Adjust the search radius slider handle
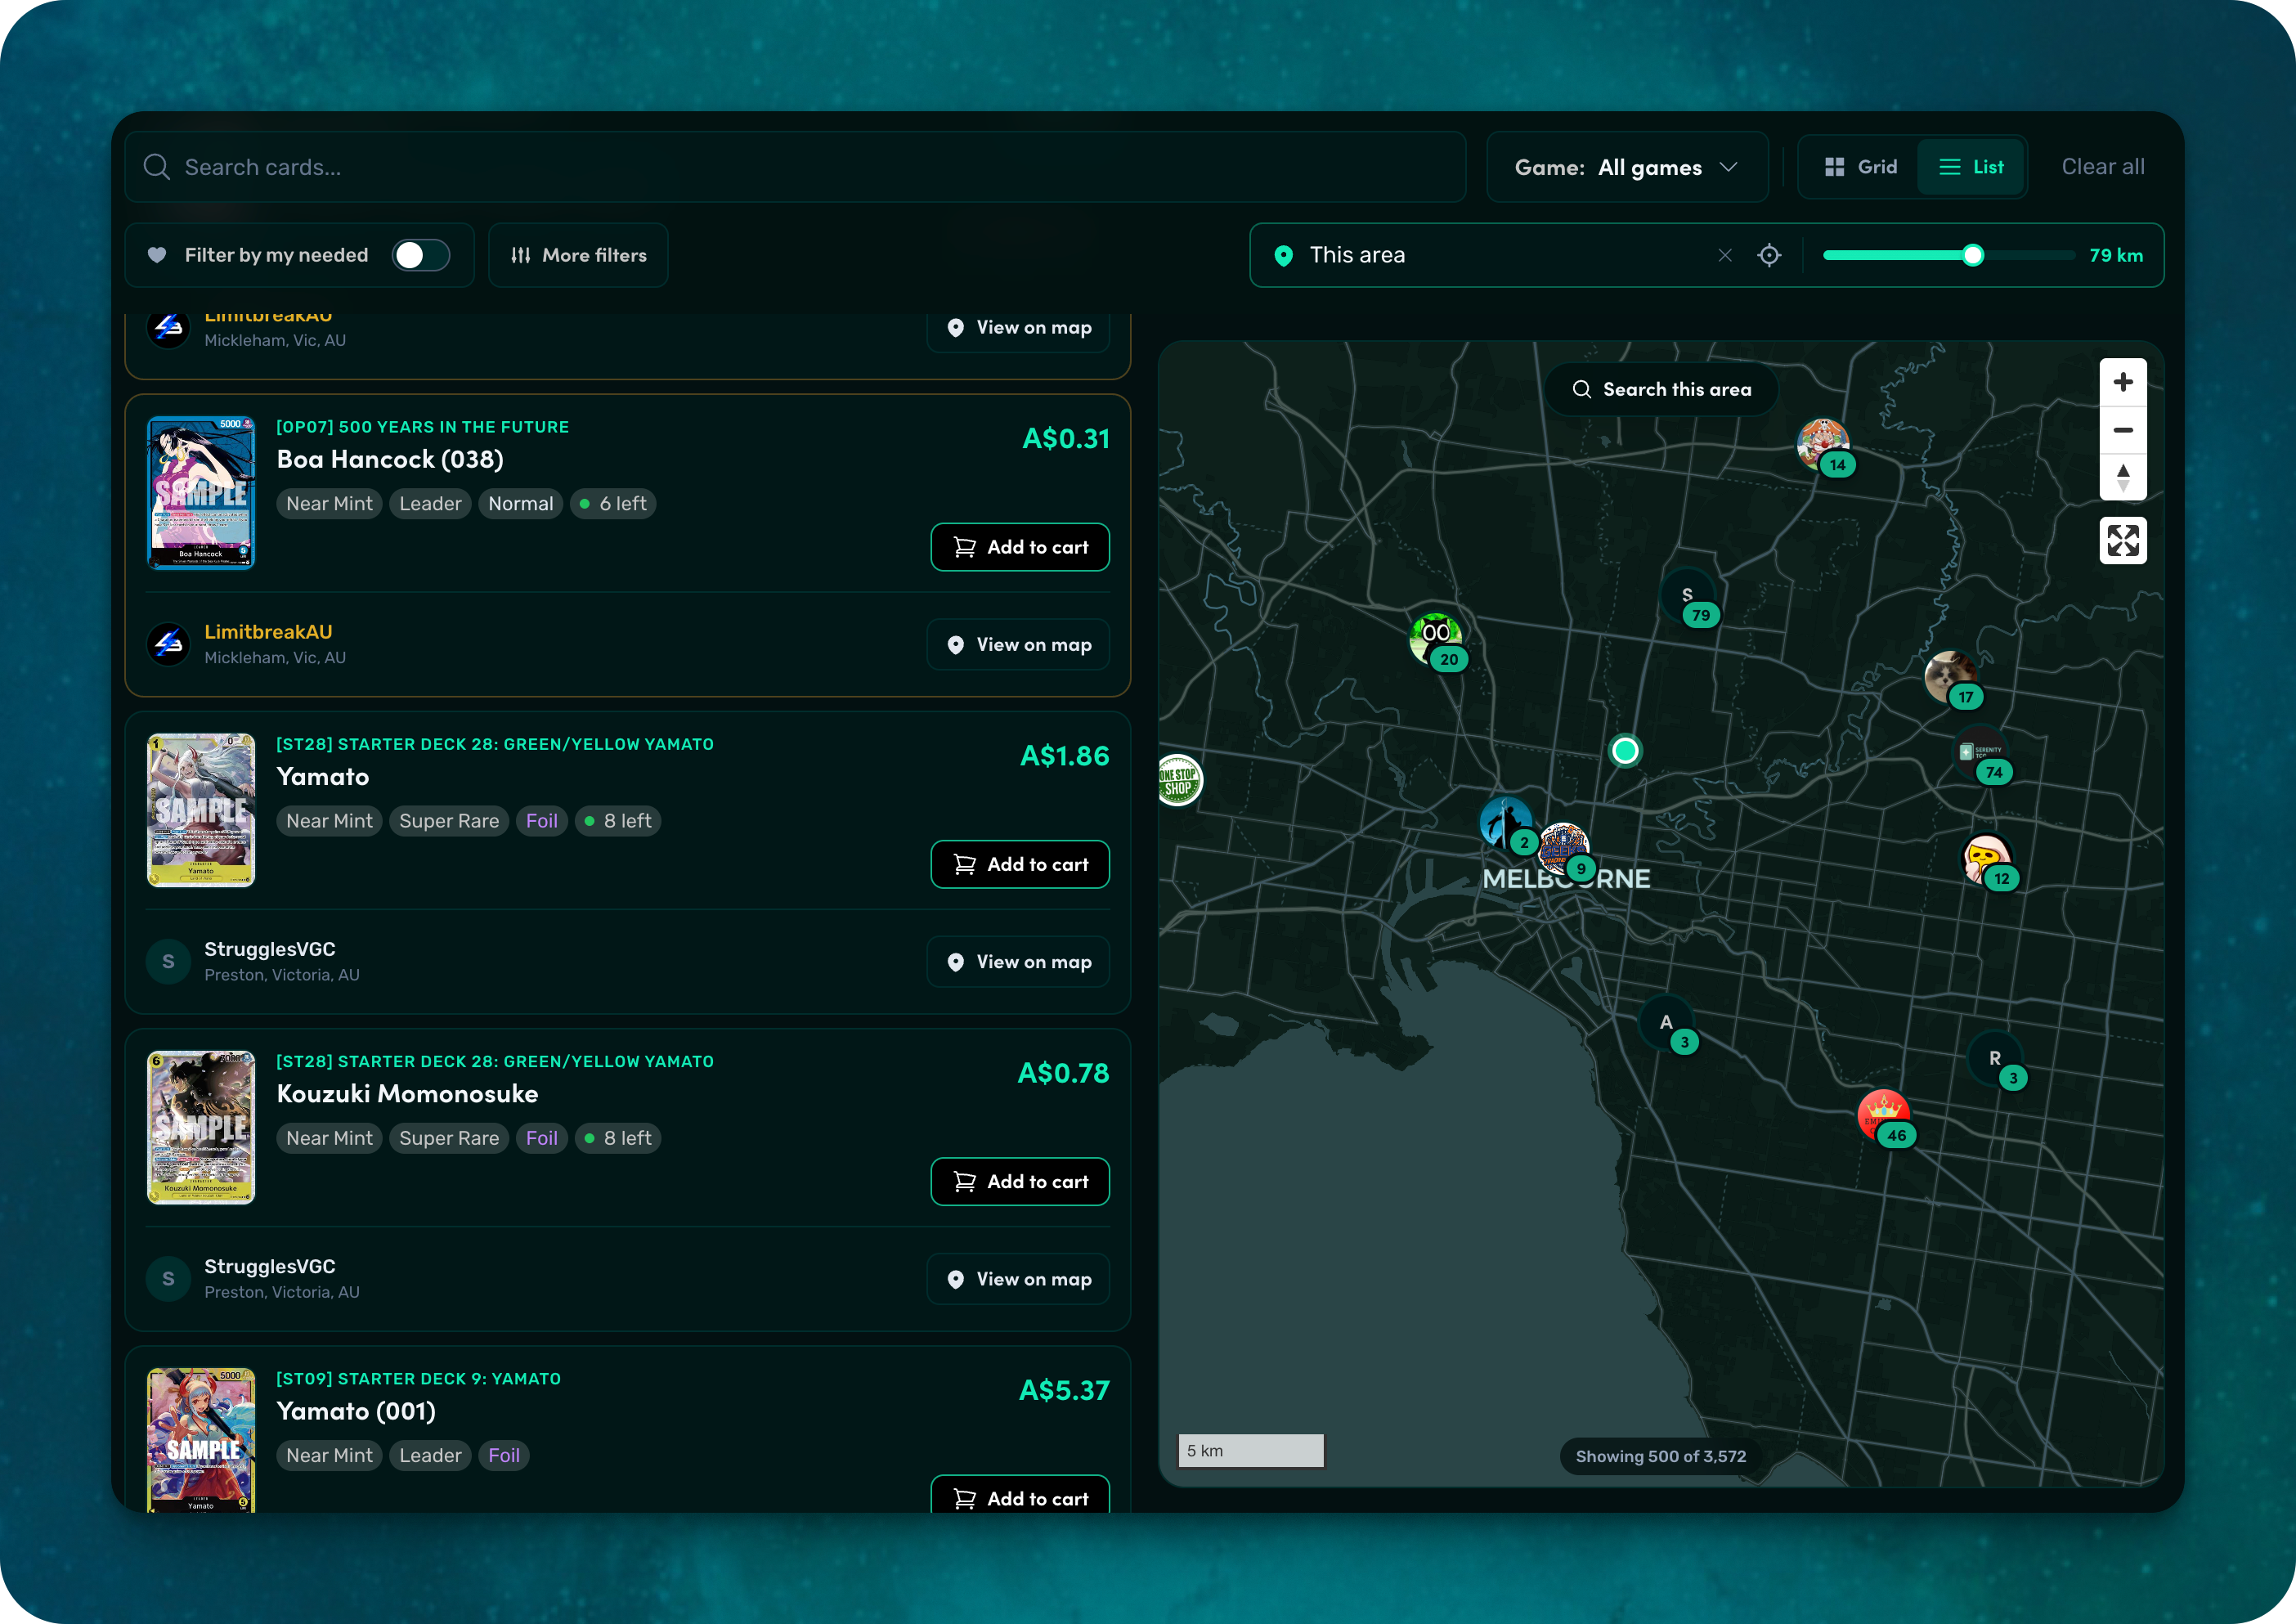 pyautogui.click(x=1973, y=255)
